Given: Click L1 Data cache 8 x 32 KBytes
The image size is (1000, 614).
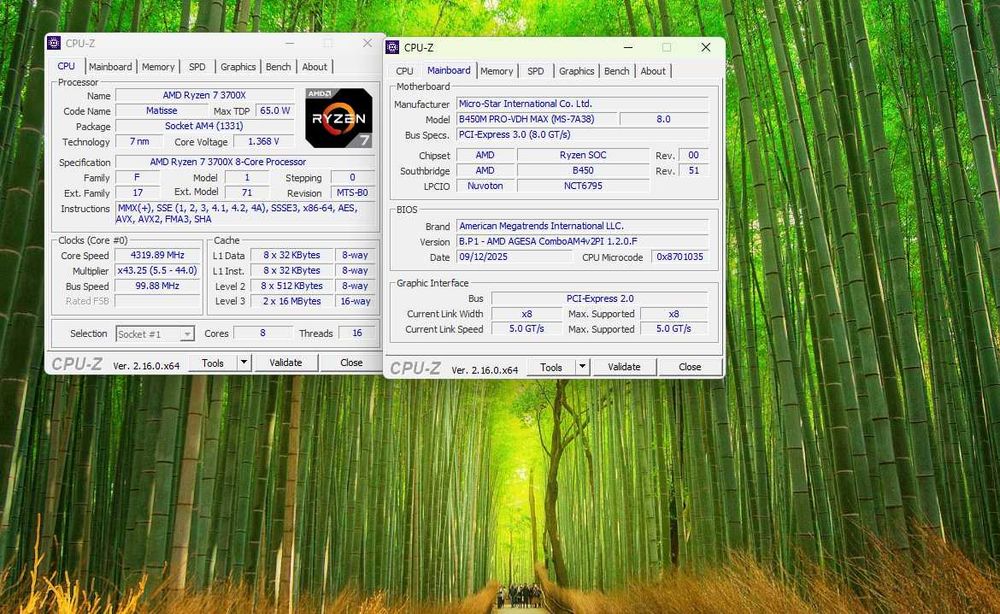Looking at the screenshot, I should coord(292,255).
